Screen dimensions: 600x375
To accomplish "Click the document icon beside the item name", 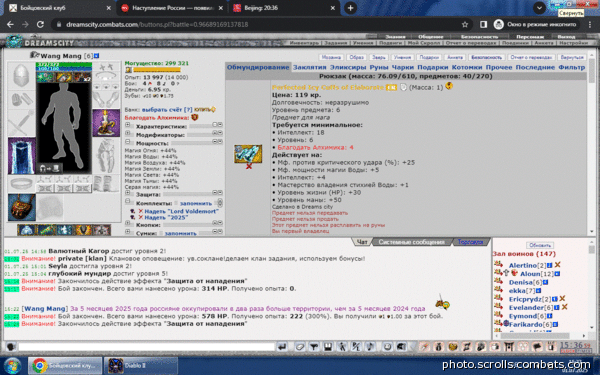I will pyautogui.click(x=403, y=87).
